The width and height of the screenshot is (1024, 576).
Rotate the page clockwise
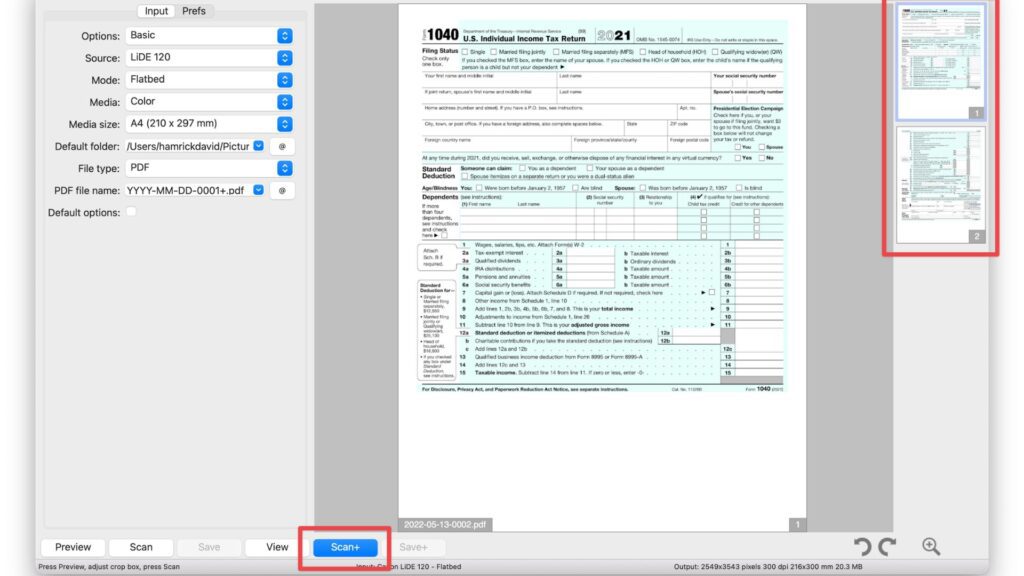887,546
